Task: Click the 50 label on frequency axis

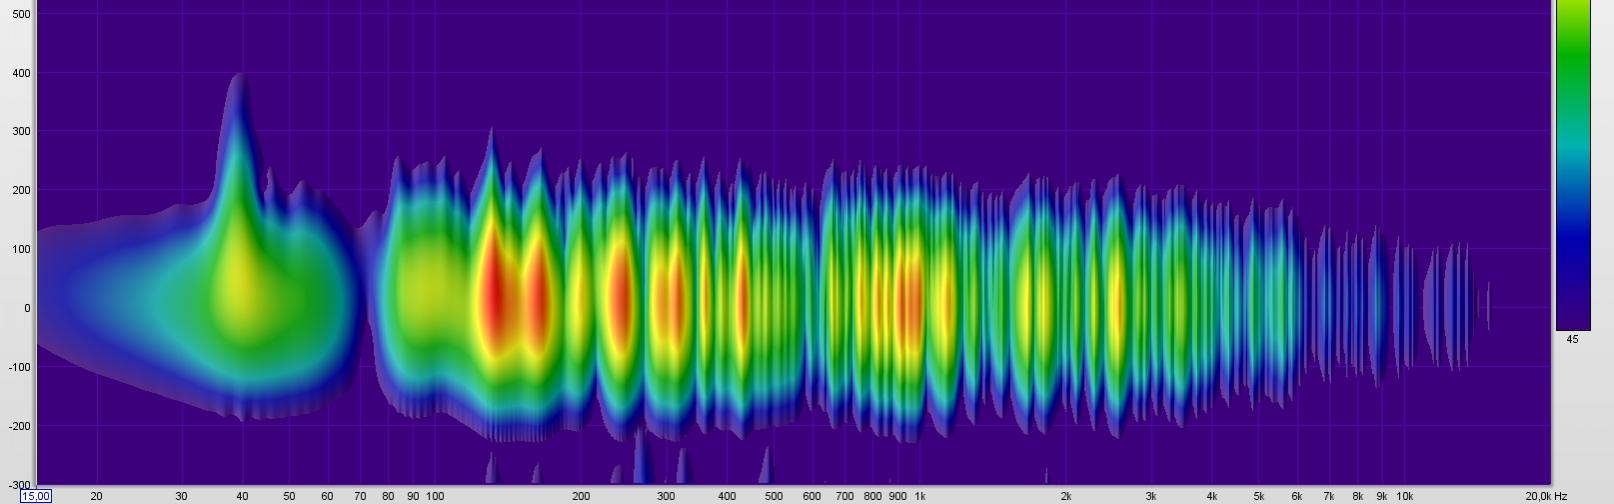Action: (x=289, y=496)
